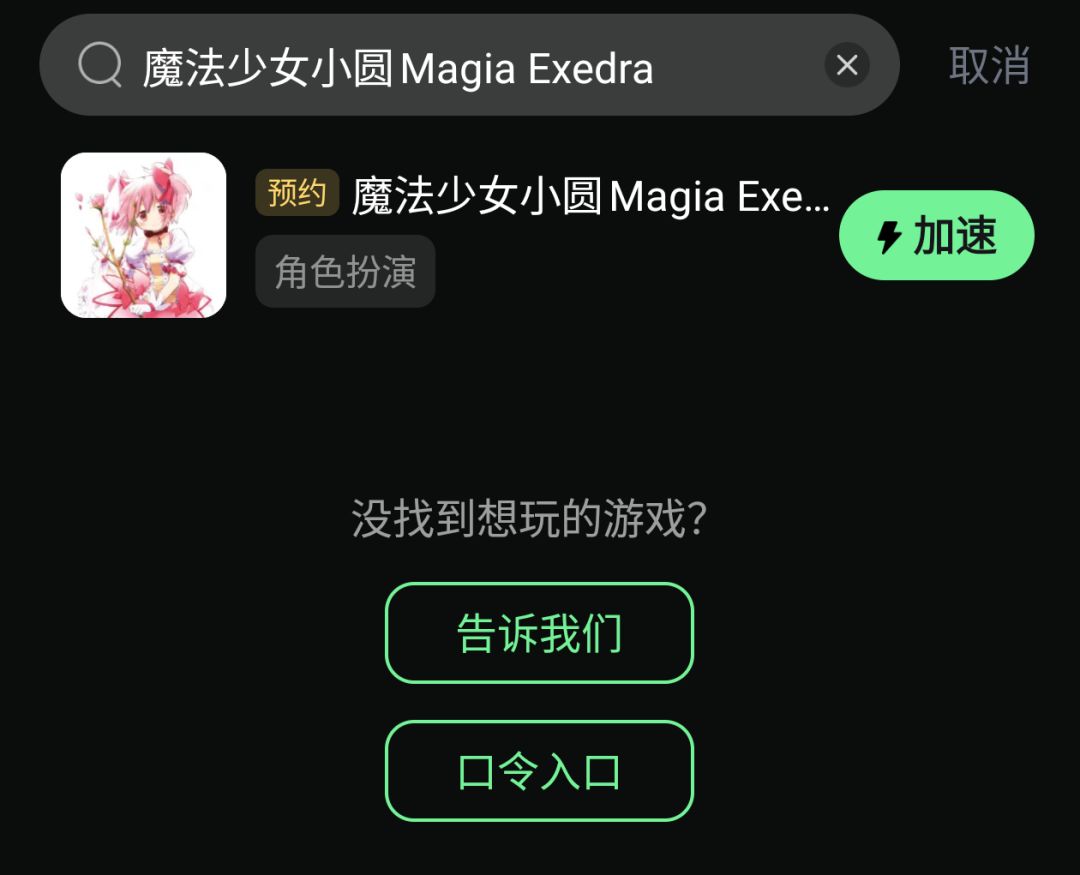Open the pink-haired girl game icon
The image size is (1080, 875).
point(143,235)
